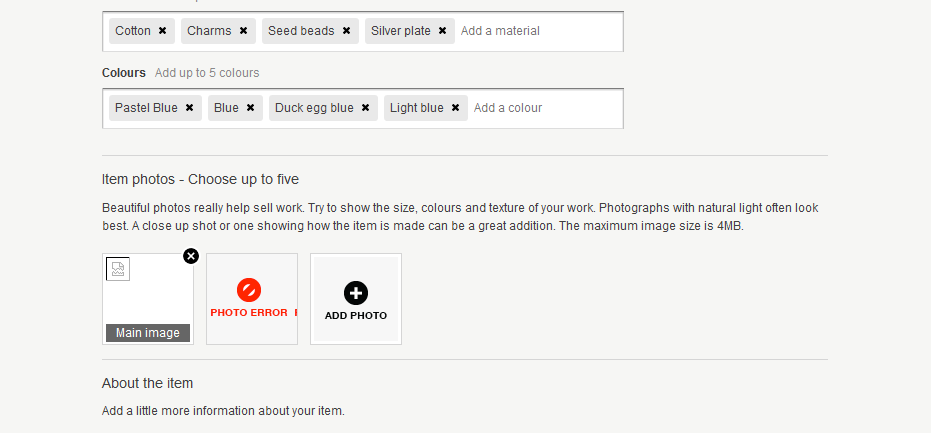This screenshot has width=931, height=433.
Task: Click the Pastel Blue tag label
Action: (x=146, y=108)
